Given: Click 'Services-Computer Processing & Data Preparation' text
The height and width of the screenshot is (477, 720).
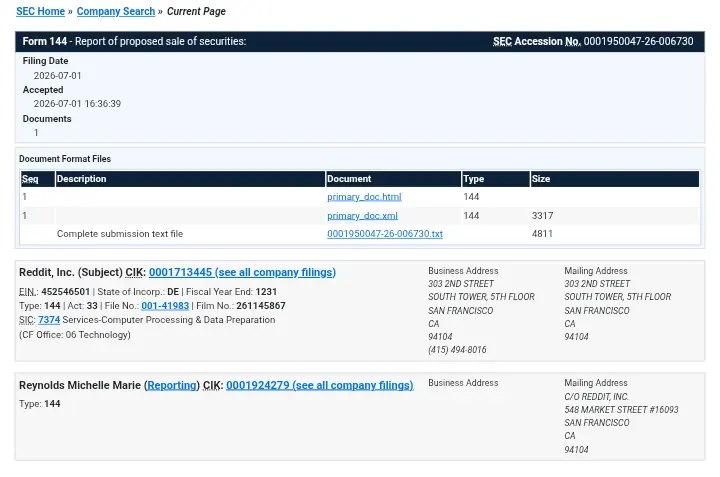Looking at the screenshot, I should [x=169, y=320].
